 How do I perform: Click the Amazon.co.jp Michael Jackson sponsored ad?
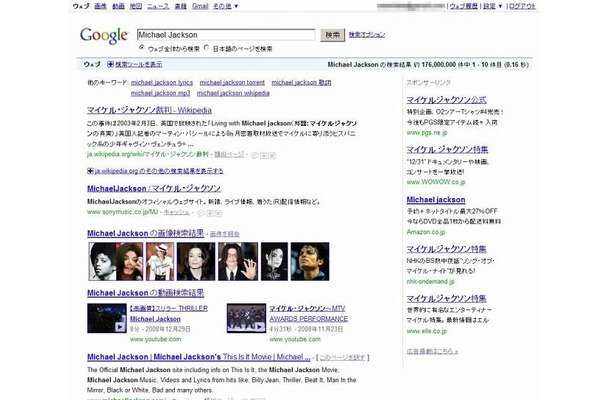435,200
